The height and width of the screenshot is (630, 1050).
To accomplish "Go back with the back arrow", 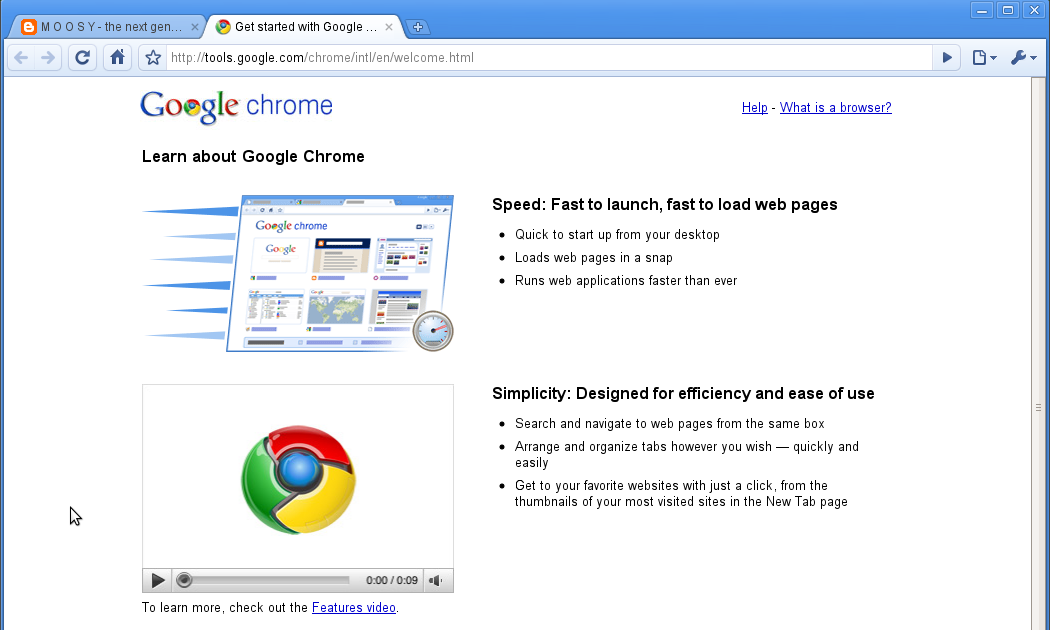I will click(21, 58).
